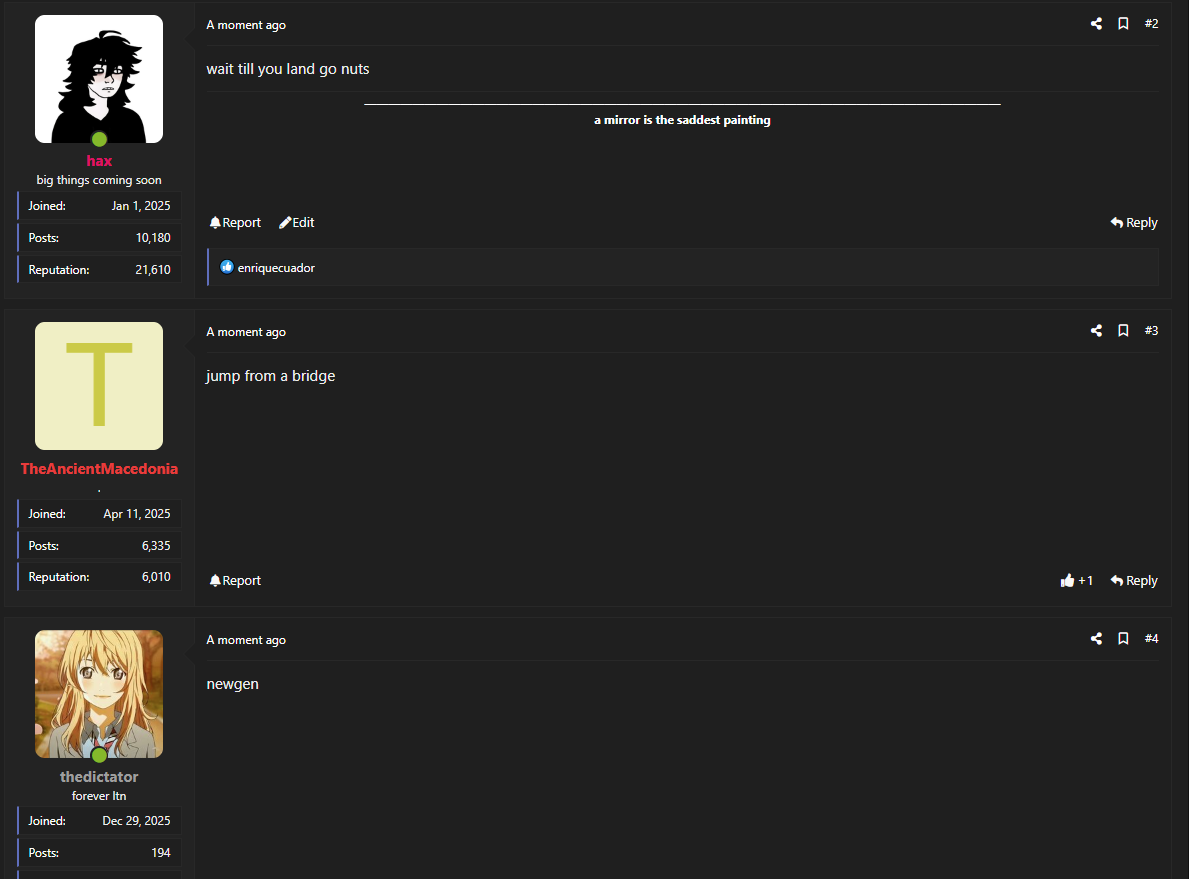Click thedictator's anime avatar image
This screenshot has width=1189, height=879.
(x=99, y=693)
